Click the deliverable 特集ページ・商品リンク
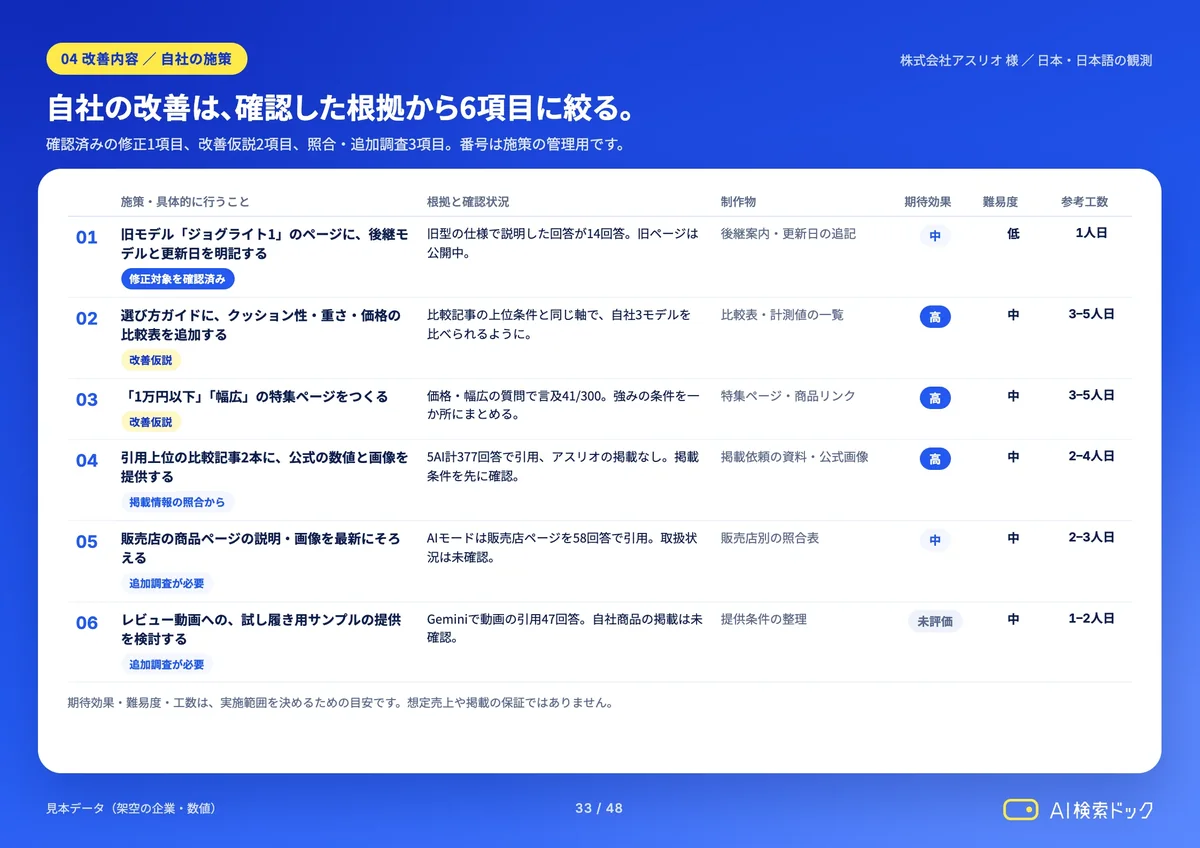1200x848 pixels. [788, 396]
